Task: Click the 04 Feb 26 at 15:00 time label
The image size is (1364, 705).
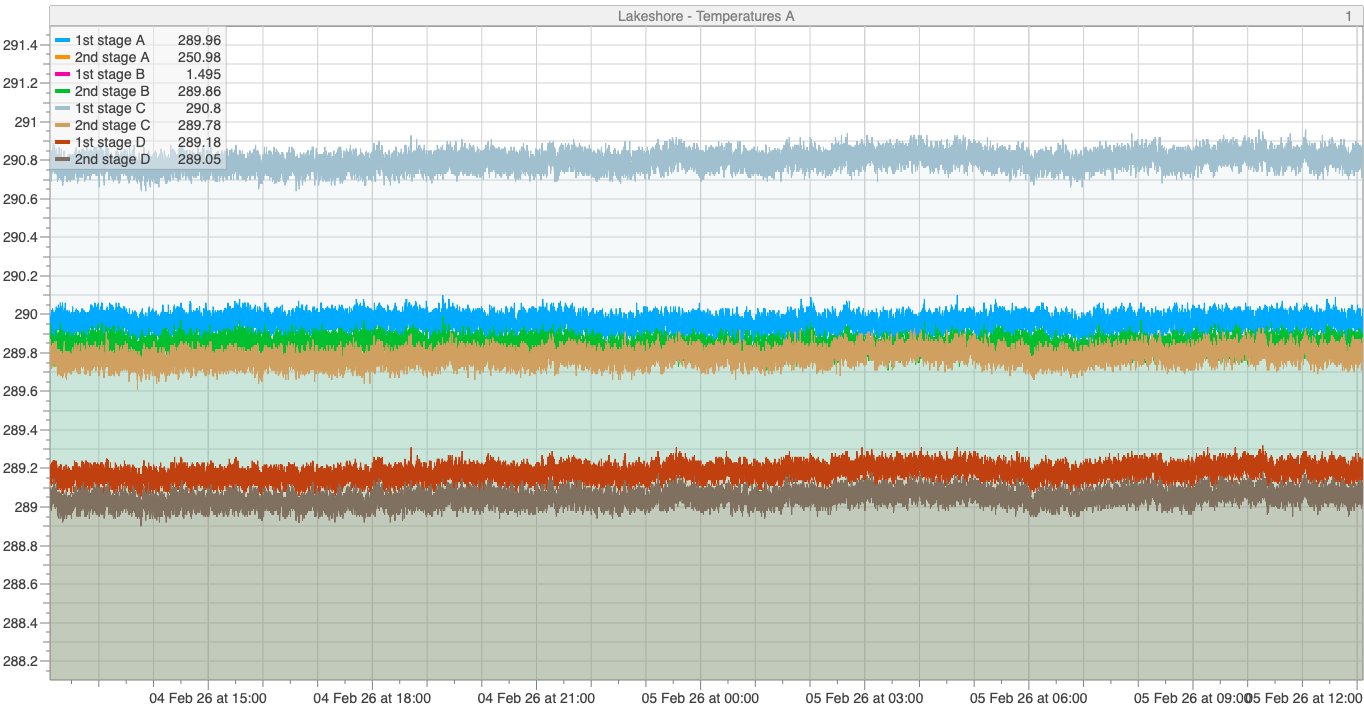Action: pos(208,697)
